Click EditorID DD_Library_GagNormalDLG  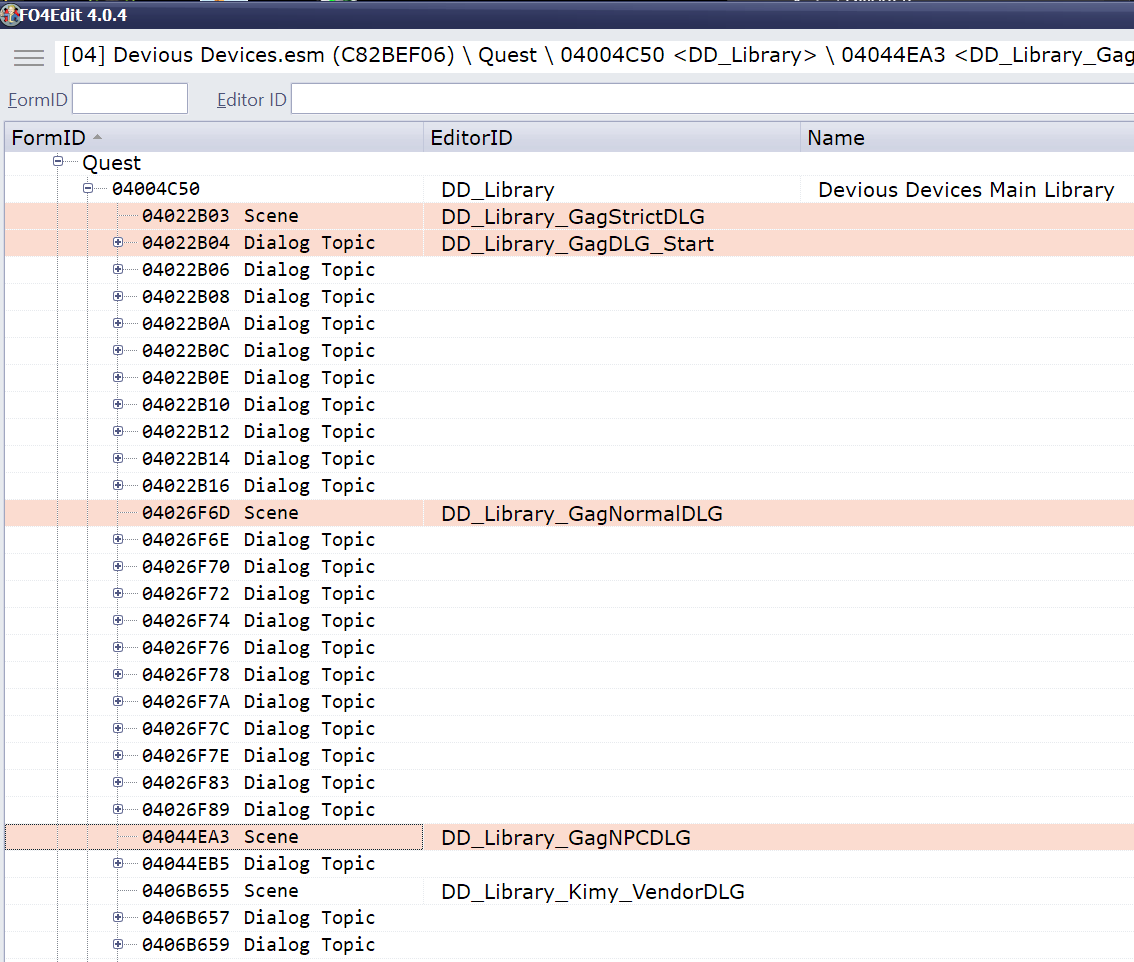pos(581,514)
